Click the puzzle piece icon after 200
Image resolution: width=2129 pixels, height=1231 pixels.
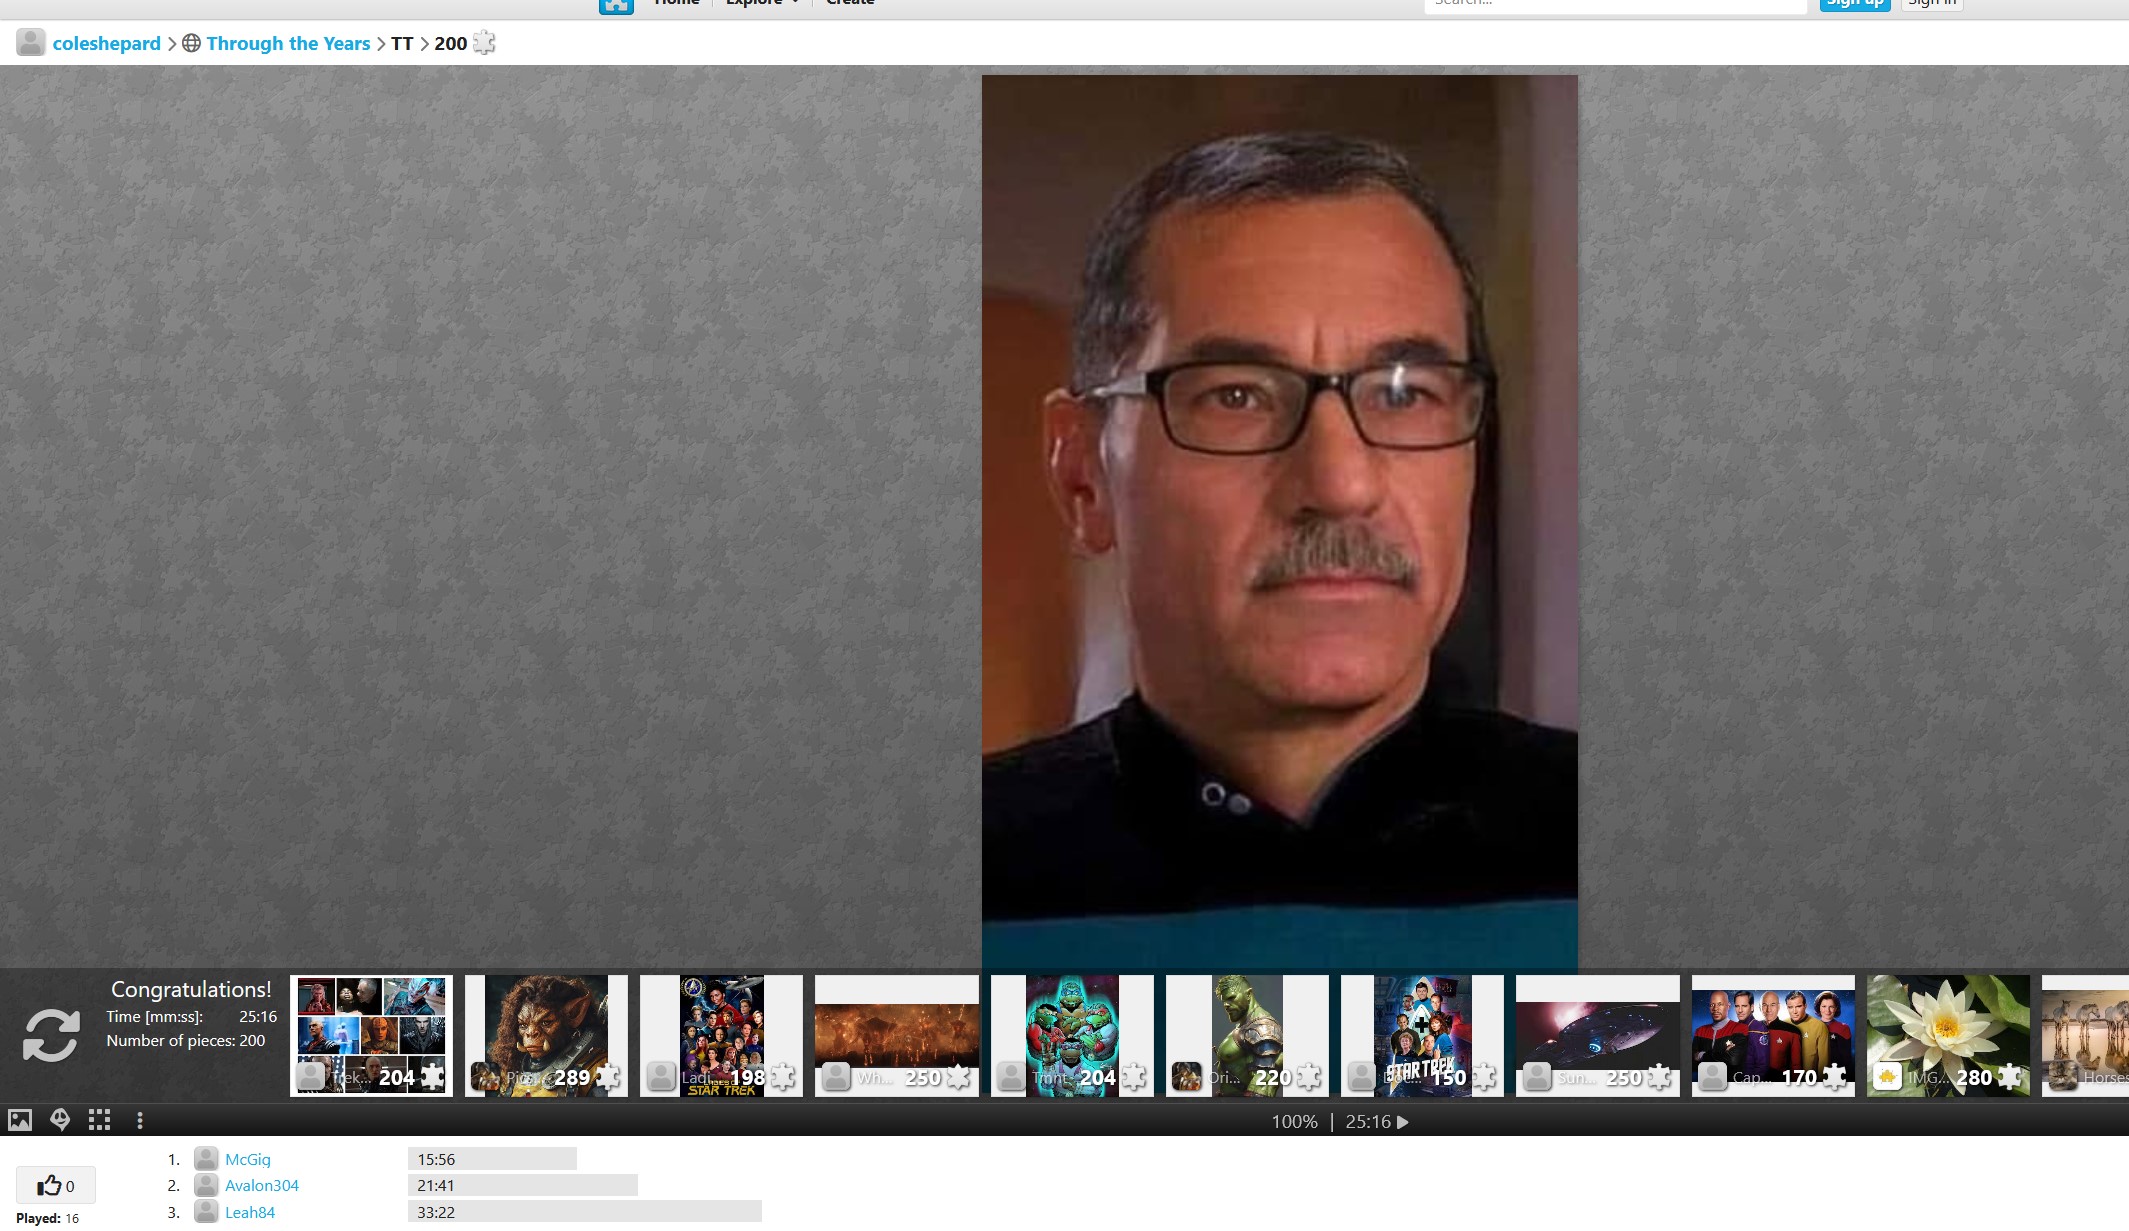click(484, 43)
